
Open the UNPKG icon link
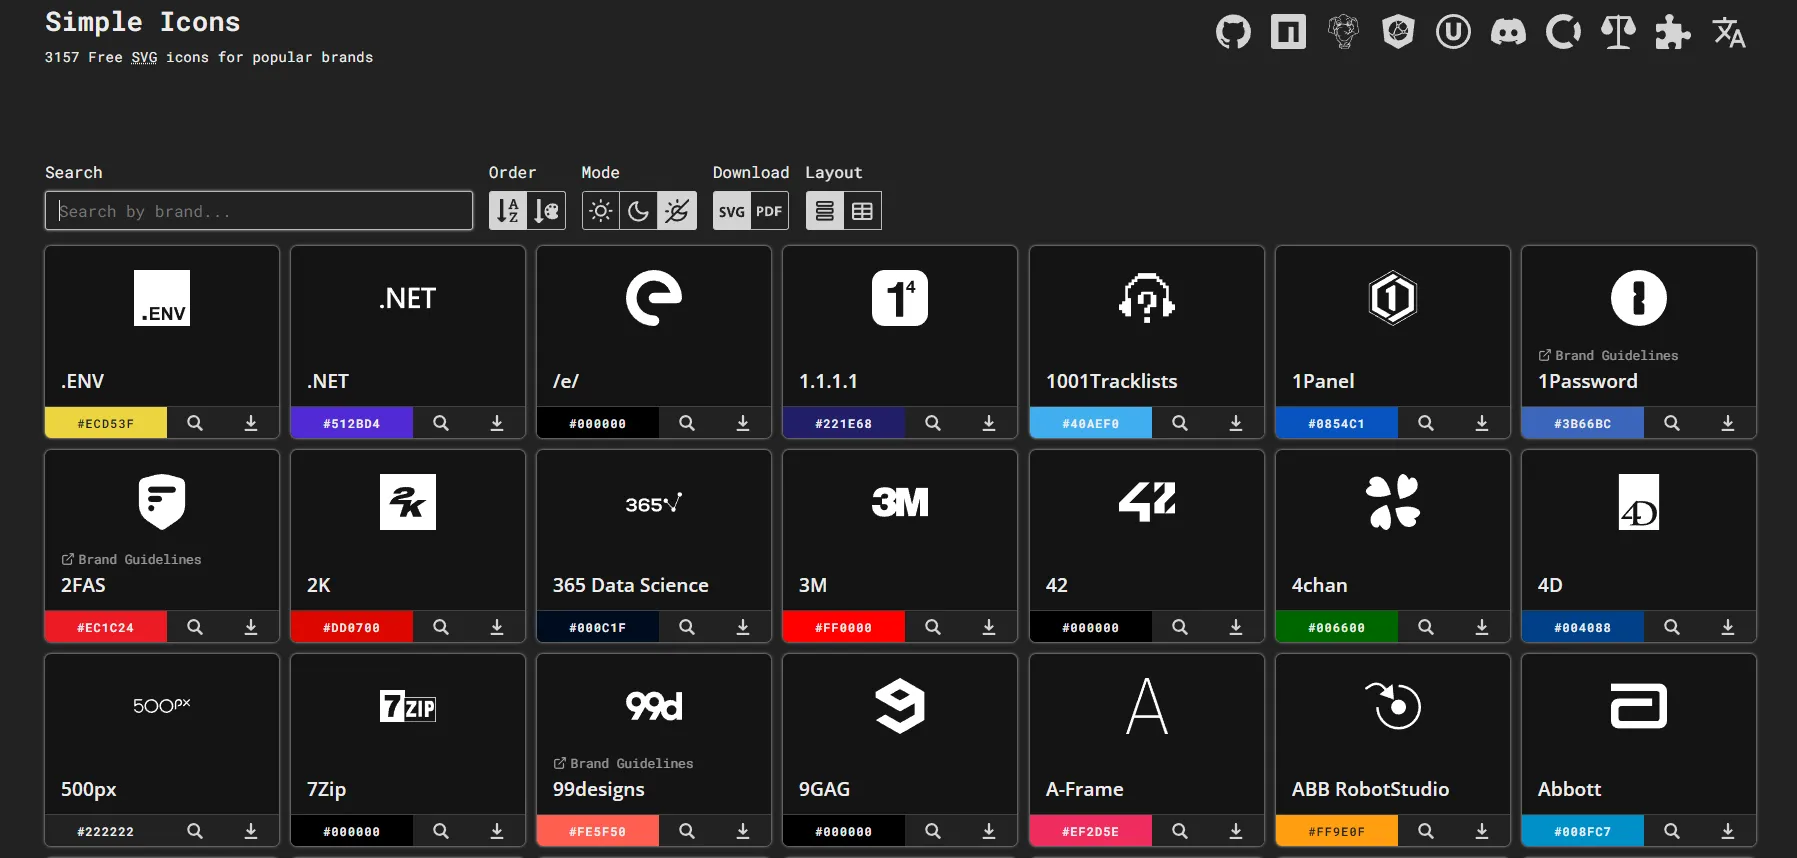click(x=1453, y=32)
